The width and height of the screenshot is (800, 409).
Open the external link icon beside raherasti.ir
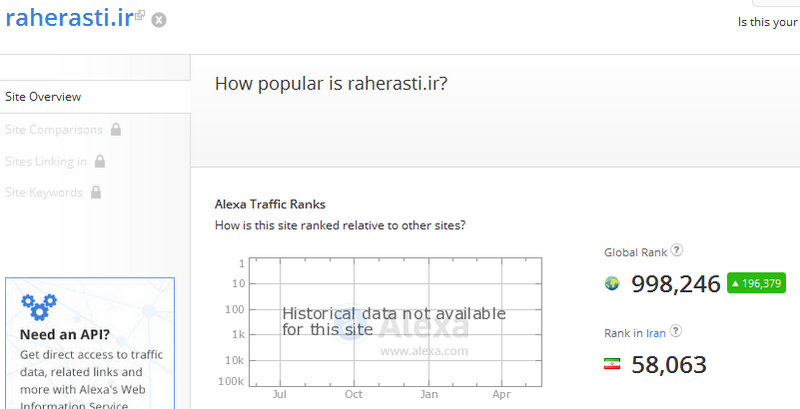tap(140, 15)
